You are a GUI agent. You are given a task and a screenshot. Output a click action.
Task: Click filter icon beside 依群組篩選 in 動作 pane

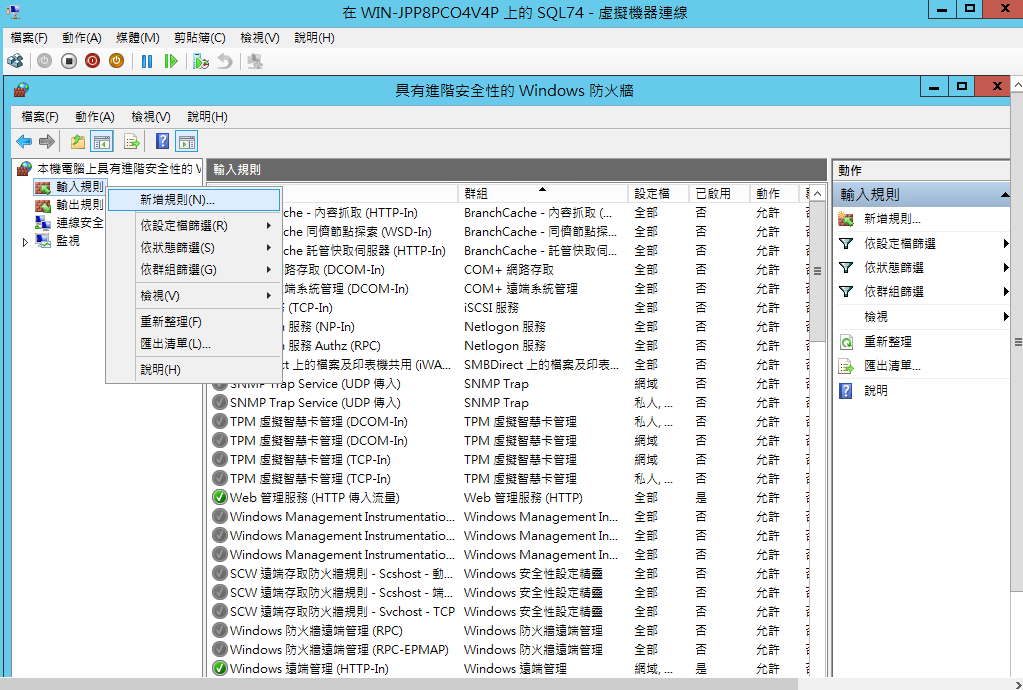(x=846, y=292)
